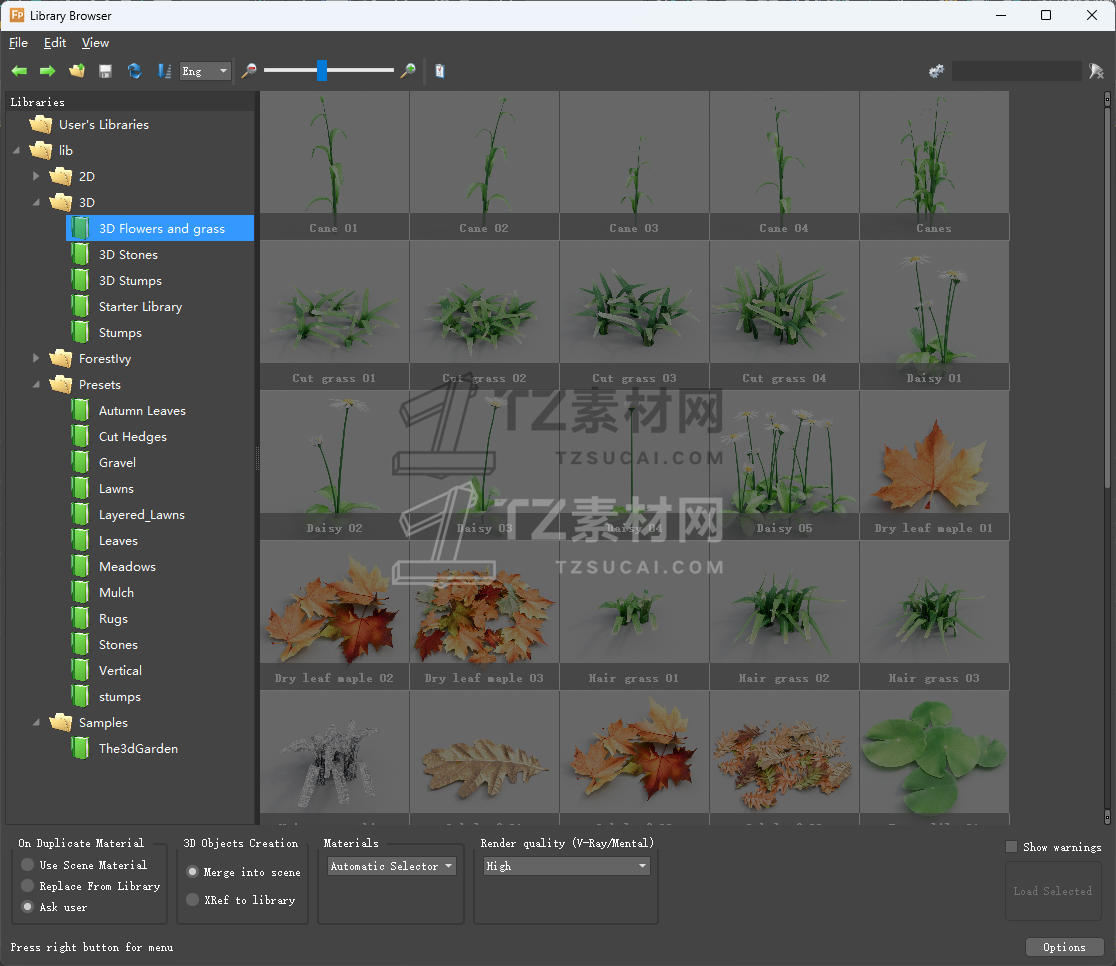Click the zoom out magnifier icon
This screenshot has width=1116, height=966.
249,71
